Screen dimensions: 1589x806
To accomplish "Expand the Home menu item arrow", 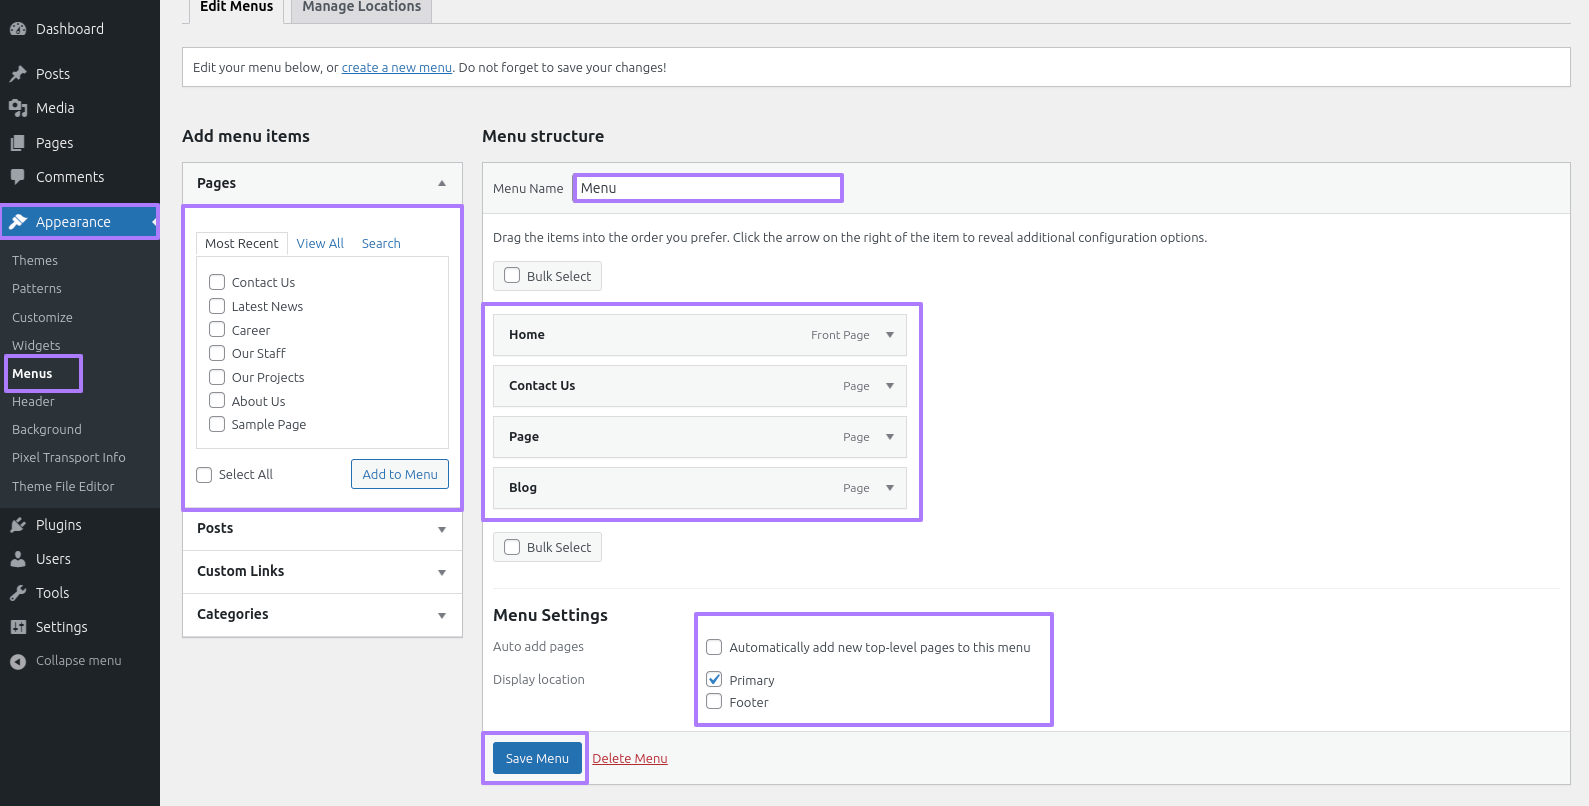I will pos(890,335).
